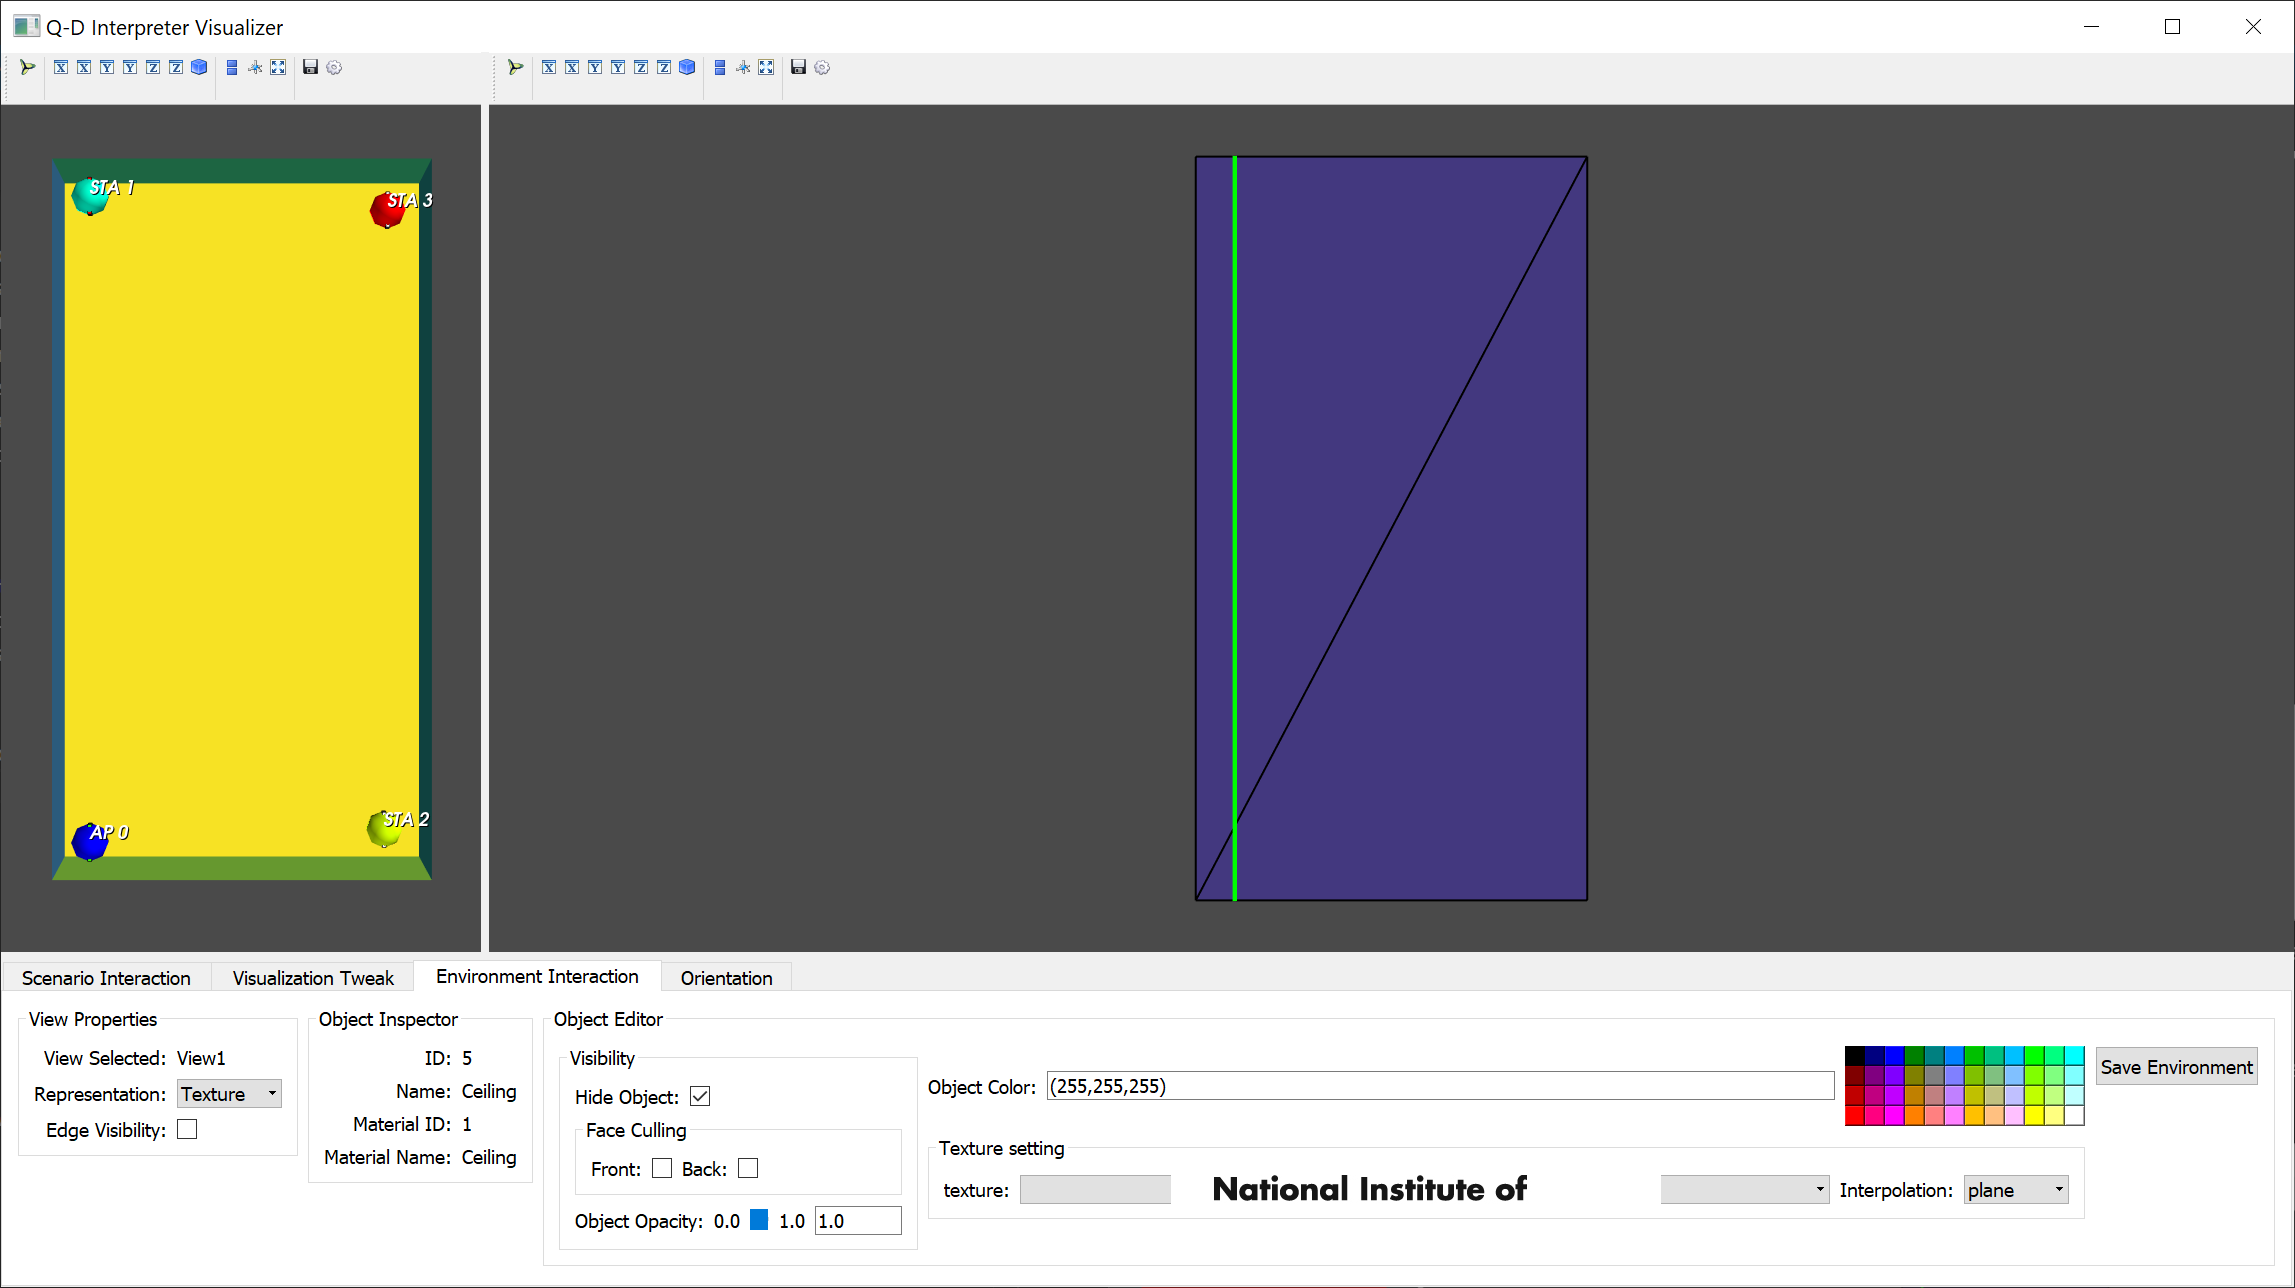Open the Representation Texture dropdown
The height and width of the screenshot is (1288, 2295).
coord(229,1094)
